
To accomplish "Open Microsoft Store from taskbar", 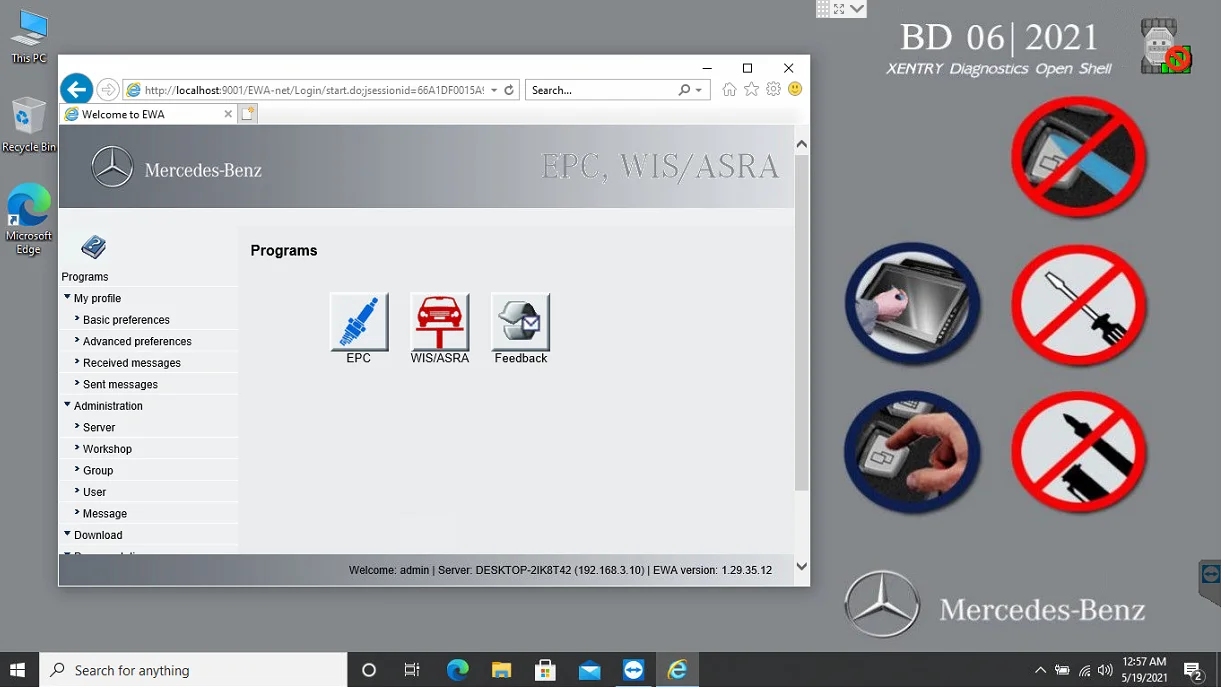I will [545, 670].
